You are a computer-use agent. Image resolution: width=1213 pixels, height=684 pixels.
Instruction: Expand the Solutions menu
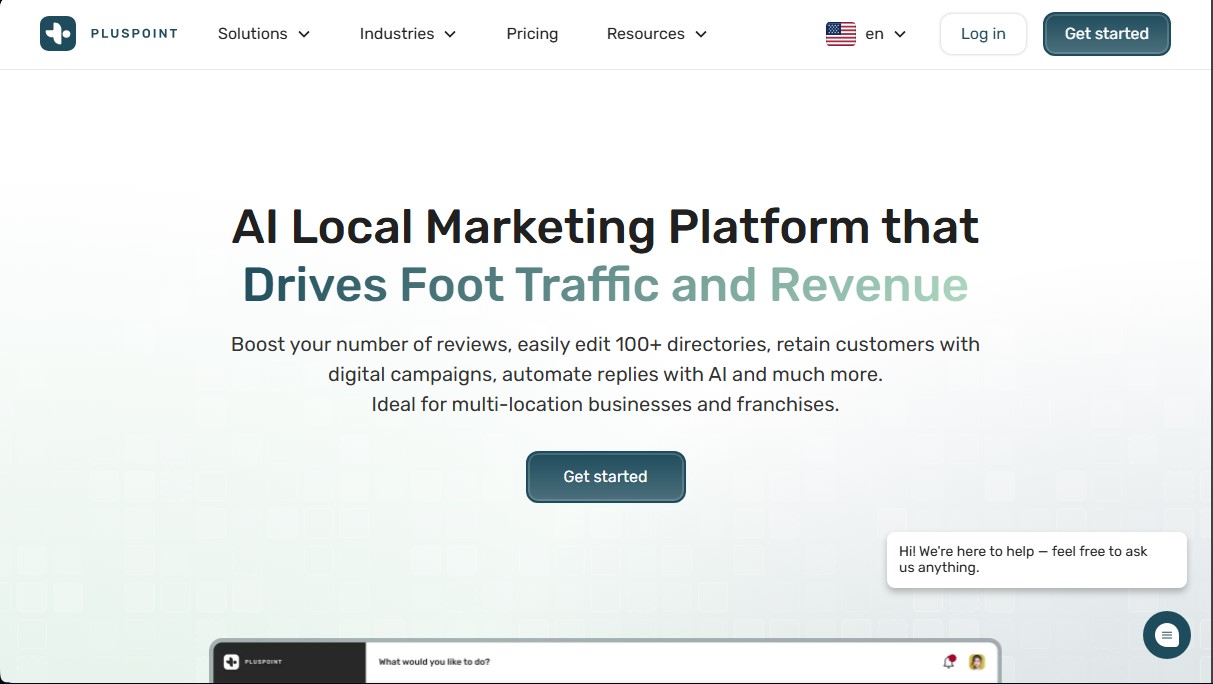pyautogui.click(x=264, y=34)
